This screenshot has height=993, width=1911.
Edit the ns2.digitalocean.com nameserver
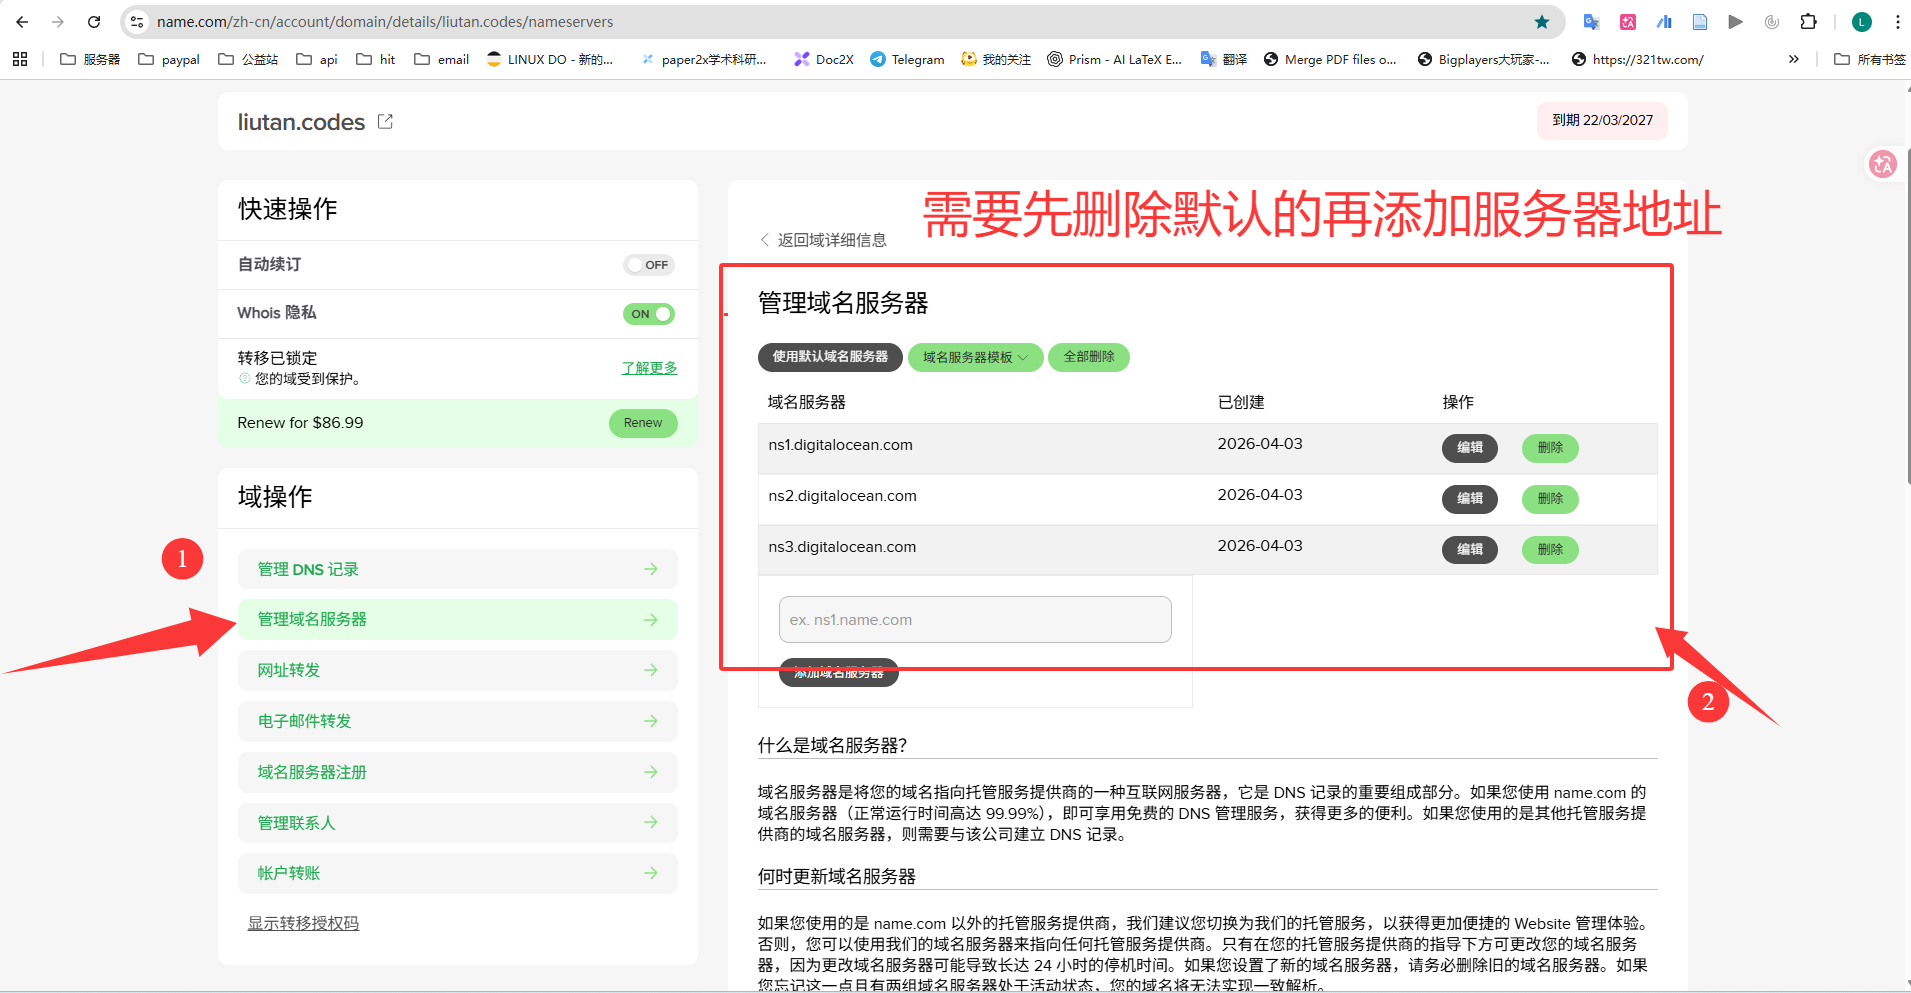click(1469, 499)
